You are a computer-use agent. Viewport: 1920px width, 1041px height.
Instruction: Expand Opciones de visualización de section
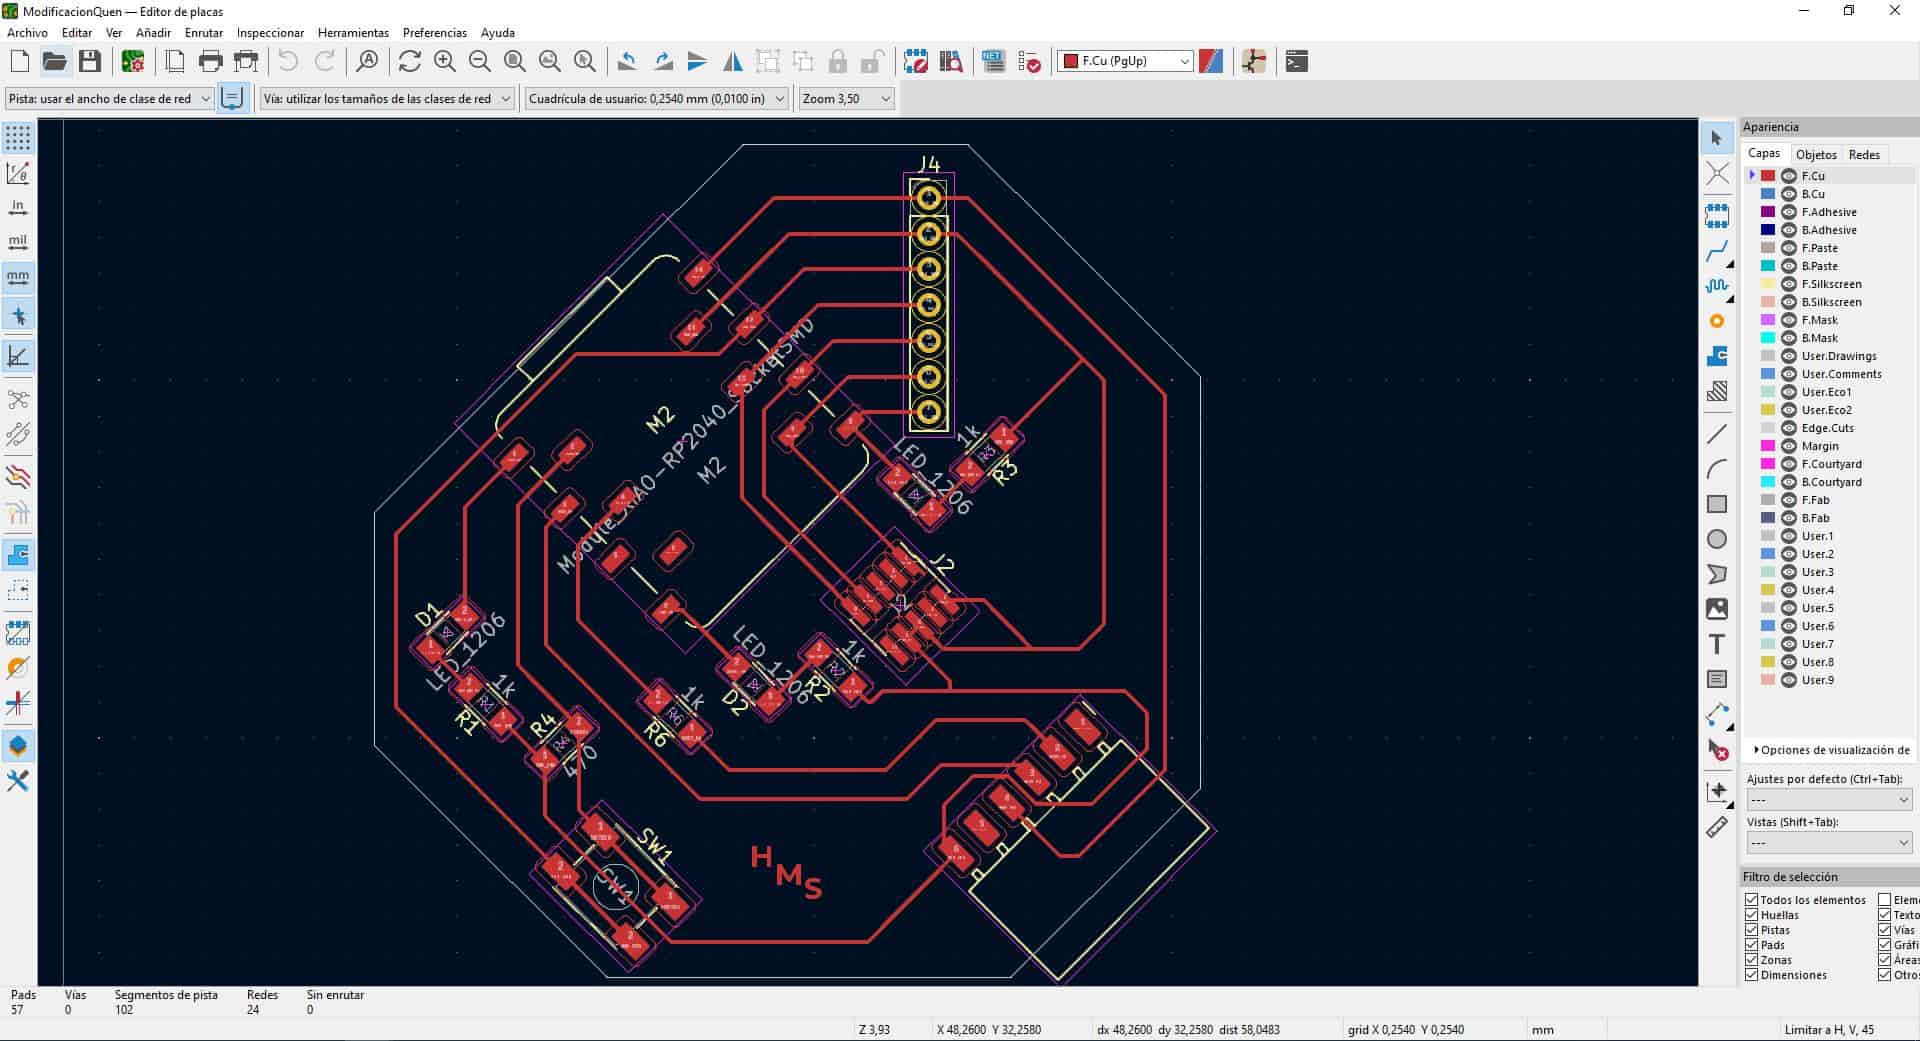pos(1831,750)
